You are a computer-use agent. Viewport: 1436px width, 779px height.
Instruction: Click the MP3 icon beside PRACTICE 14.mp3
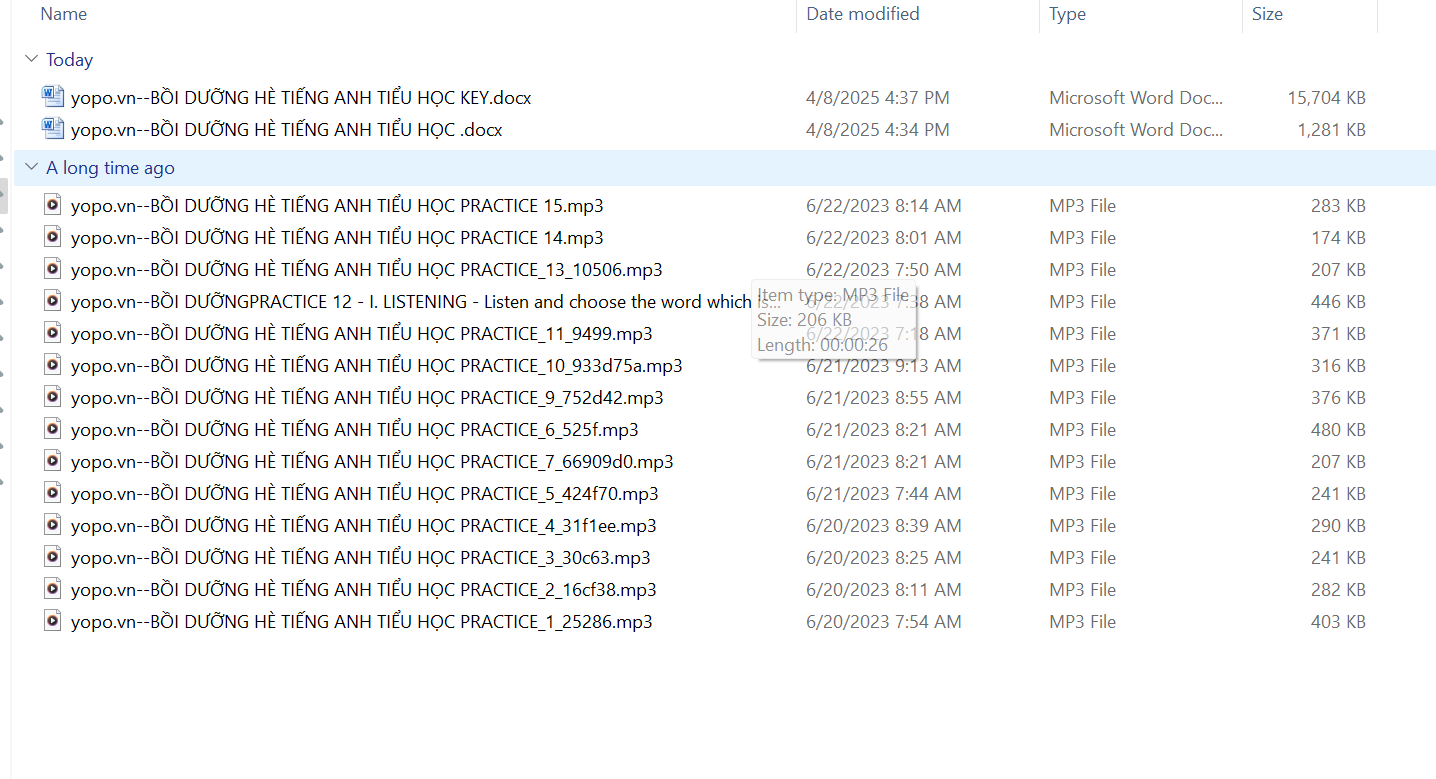click(x=53, y=237)
